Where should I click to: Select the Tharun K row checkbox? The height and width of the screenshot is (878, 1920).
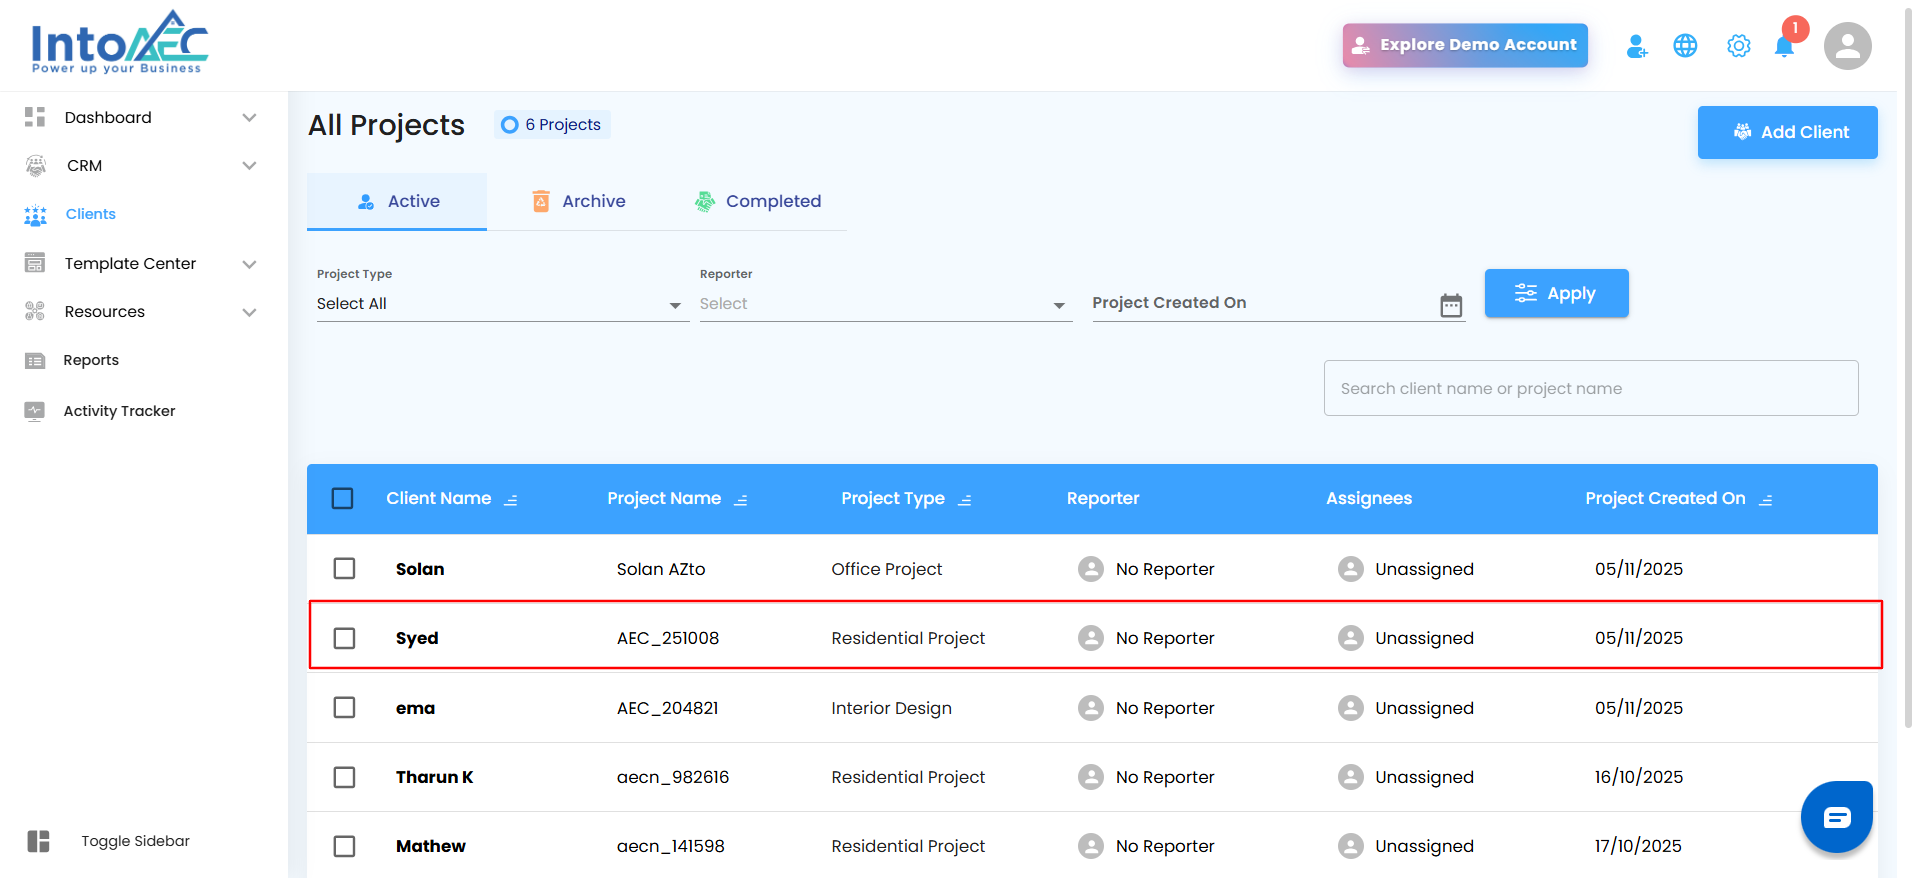(344, 777)
